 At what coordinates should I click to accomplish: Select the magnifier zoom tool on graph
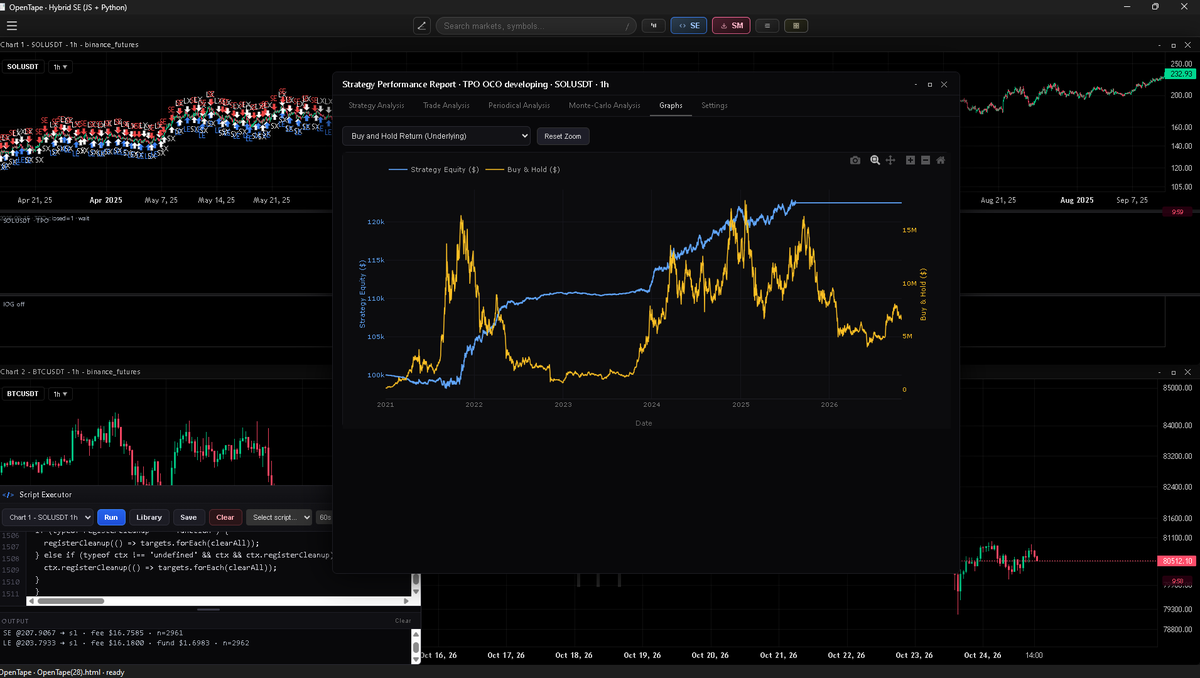[875, 160]
